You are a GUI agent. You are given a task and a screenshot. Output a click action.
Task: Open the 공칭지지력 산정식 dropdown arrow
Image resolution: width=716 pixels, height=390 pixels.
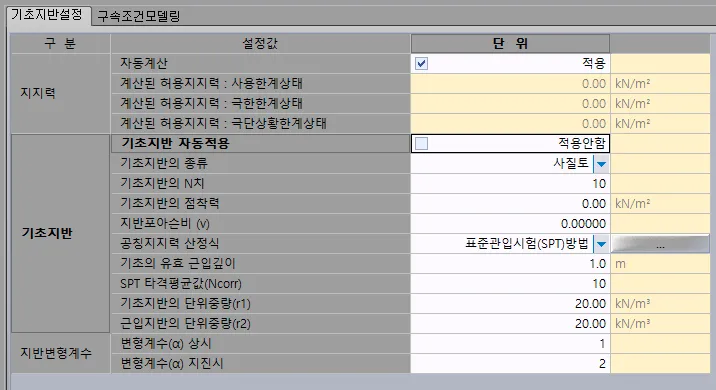click(601, 243)
